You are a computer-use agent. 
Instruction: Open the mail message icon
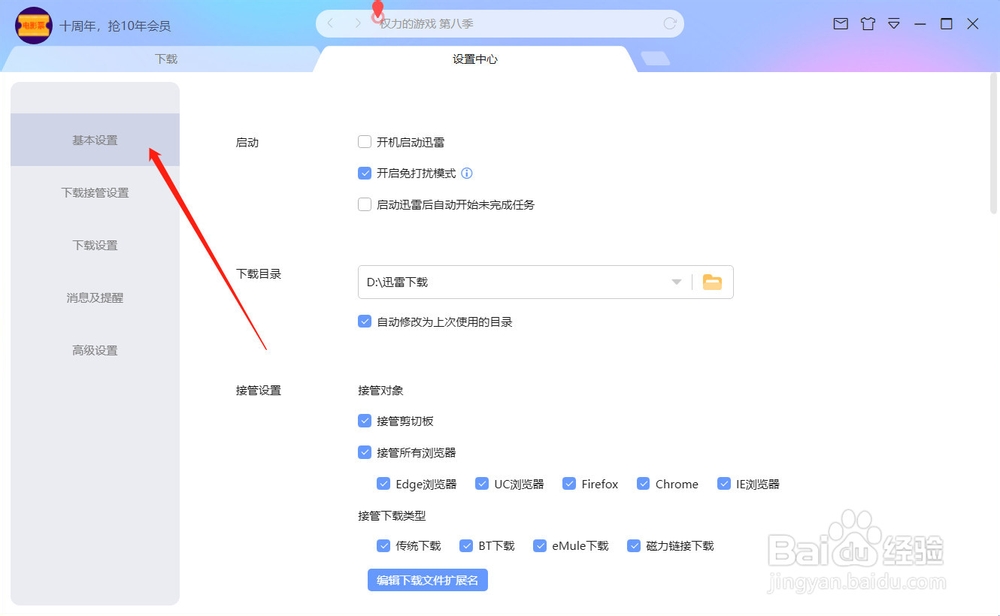[x=841, y=24]
